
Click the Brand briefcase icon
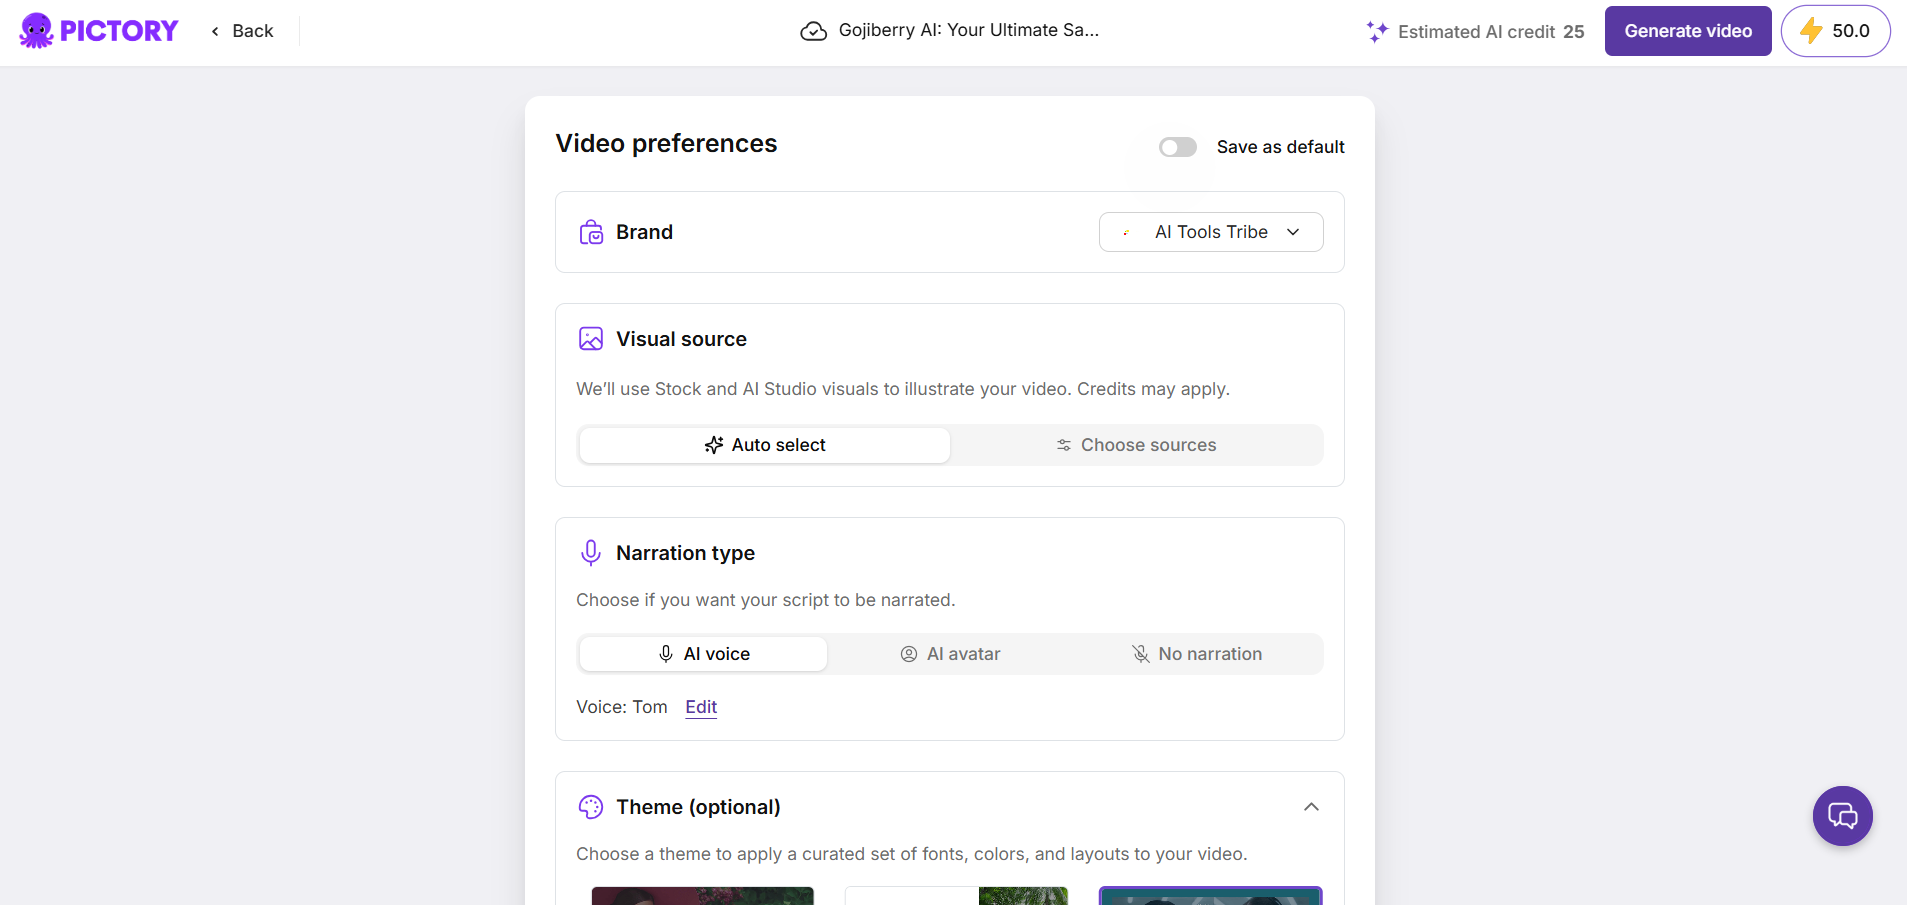pyautogui.click(x=591, y=232)
